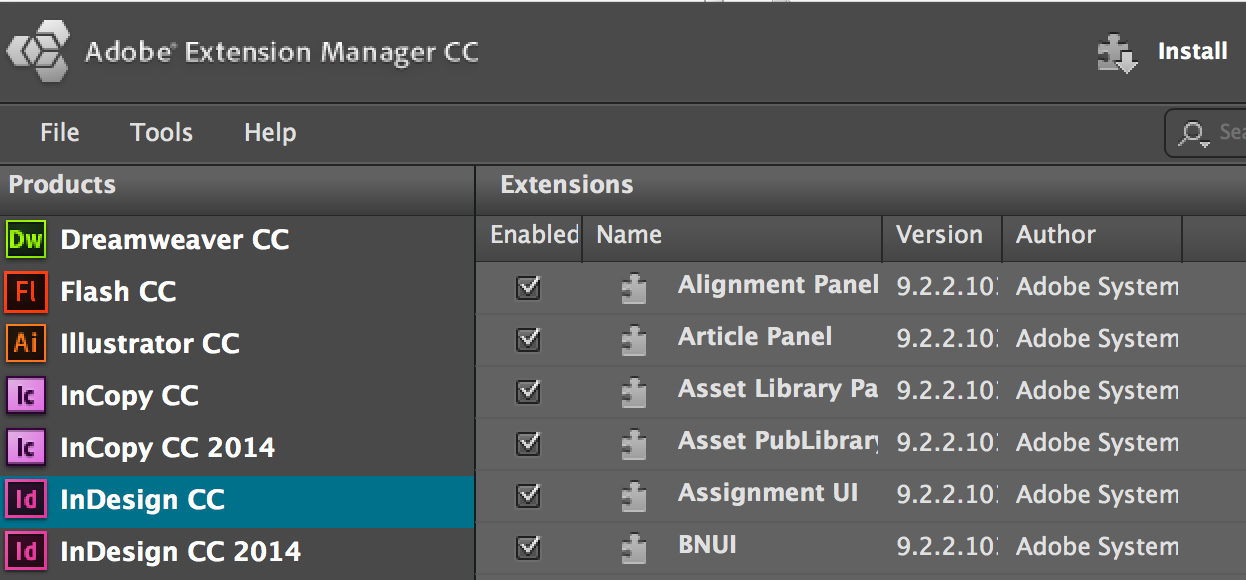Click the Dreamweaver CC product icon
This screenshot has width=1246, height=580.
coord(26,240)
